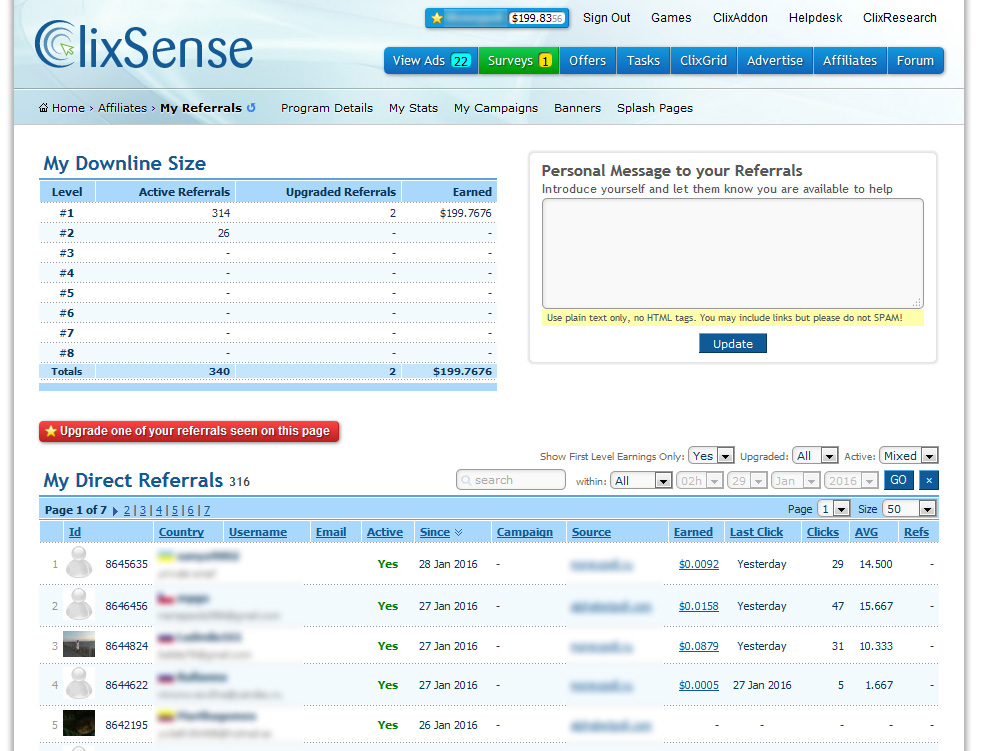This screenshot has width=987, height=751.
Task: Sort by Refs column header
Action: [916, 533]
